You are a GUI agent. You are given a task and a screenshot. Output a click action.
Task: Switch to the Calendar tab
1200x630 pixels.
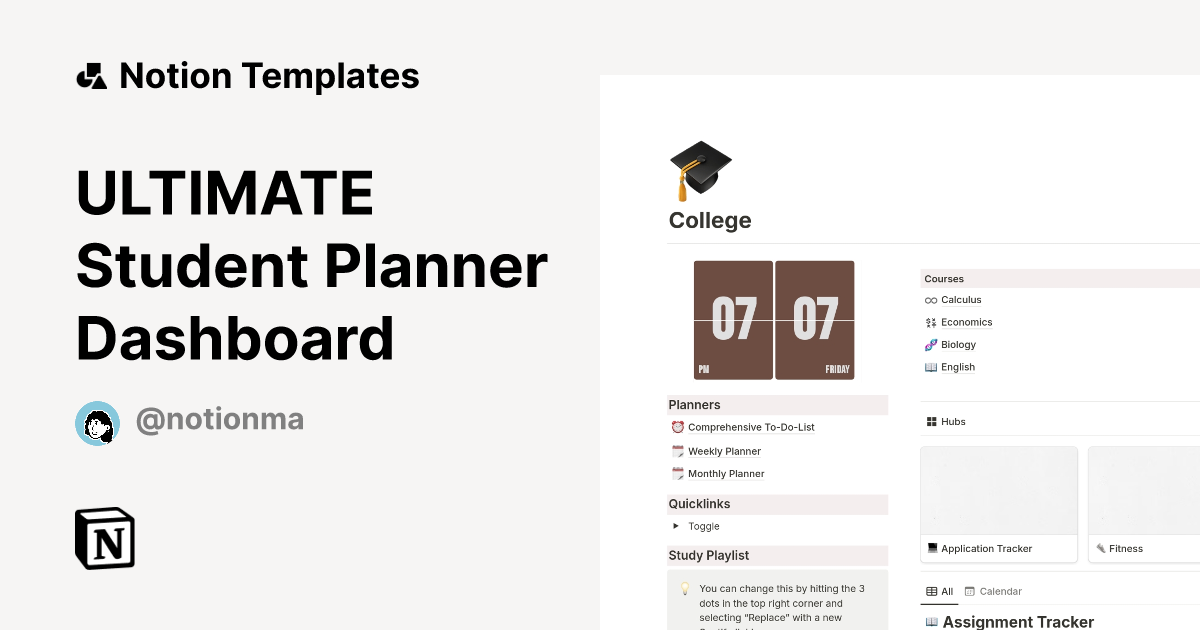point(993,591)
